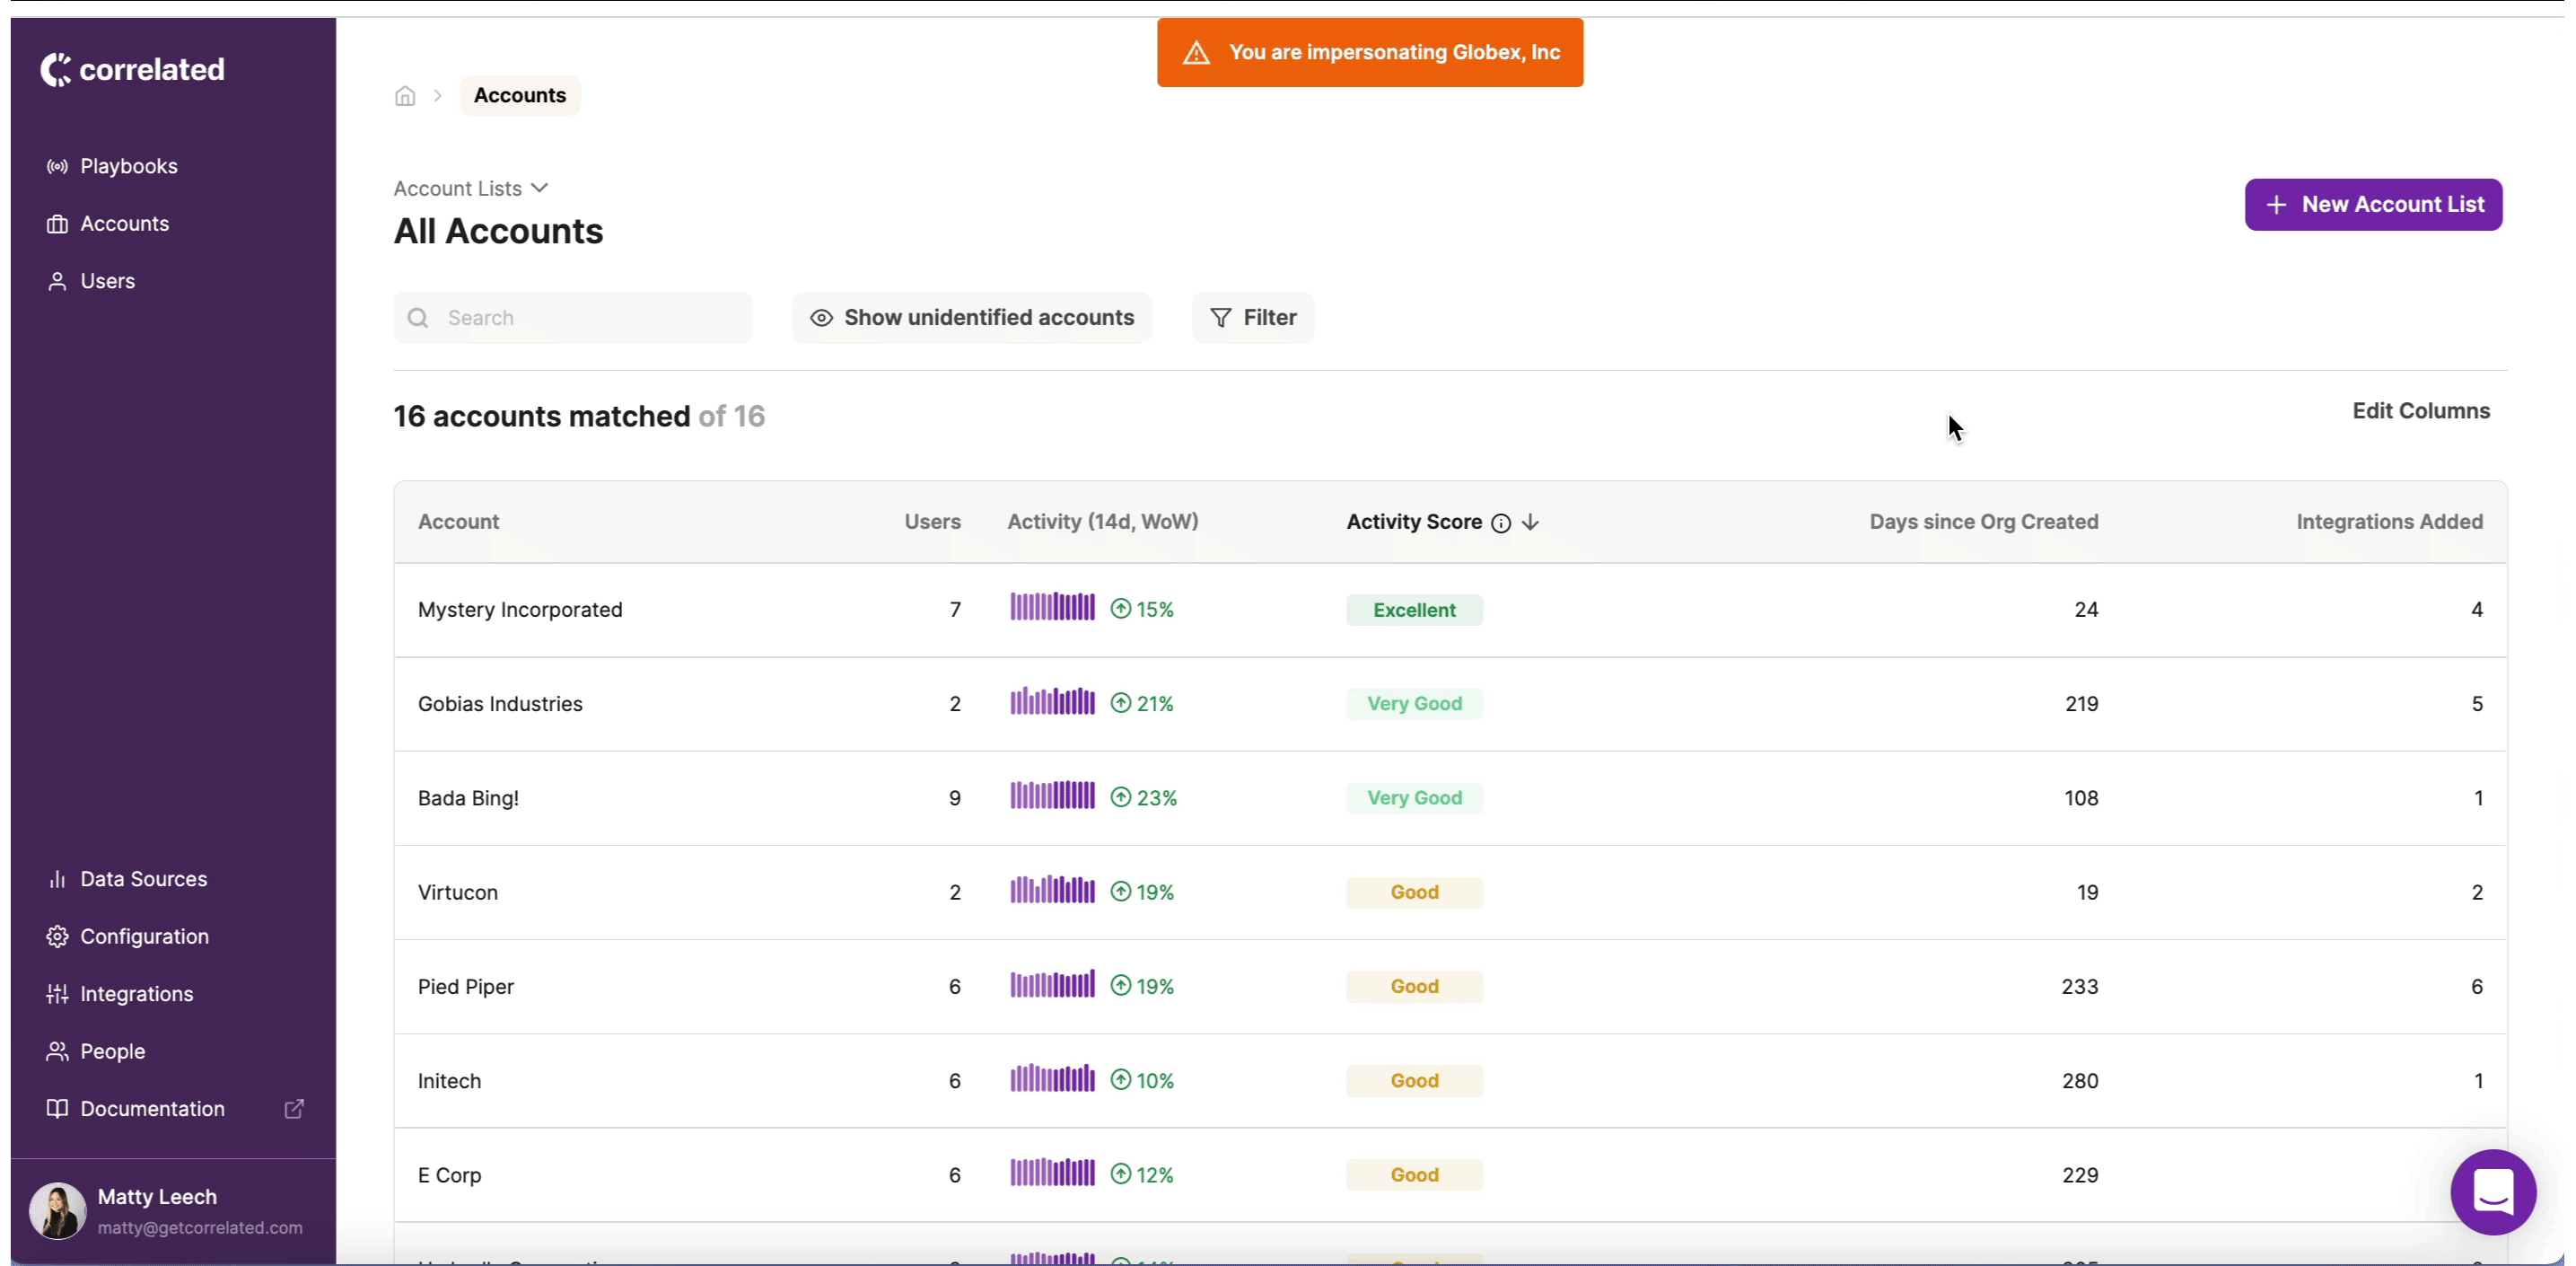This screenshot has height=1266, width=2576.
Task: Click the Documentation external-link icon
Action: [294, 1109]
